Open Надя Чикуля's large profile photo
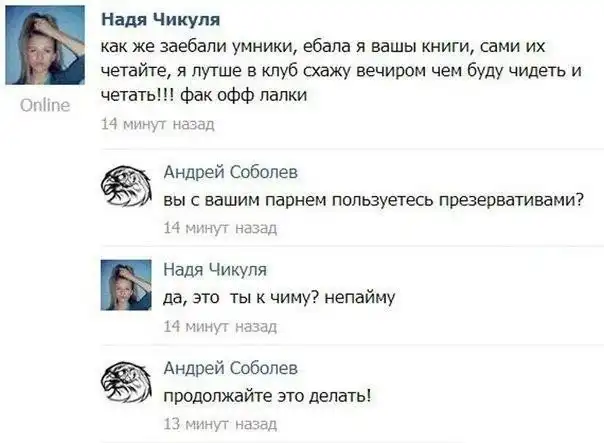The height and width of the screenshot is (443, 604). point(44,51)
